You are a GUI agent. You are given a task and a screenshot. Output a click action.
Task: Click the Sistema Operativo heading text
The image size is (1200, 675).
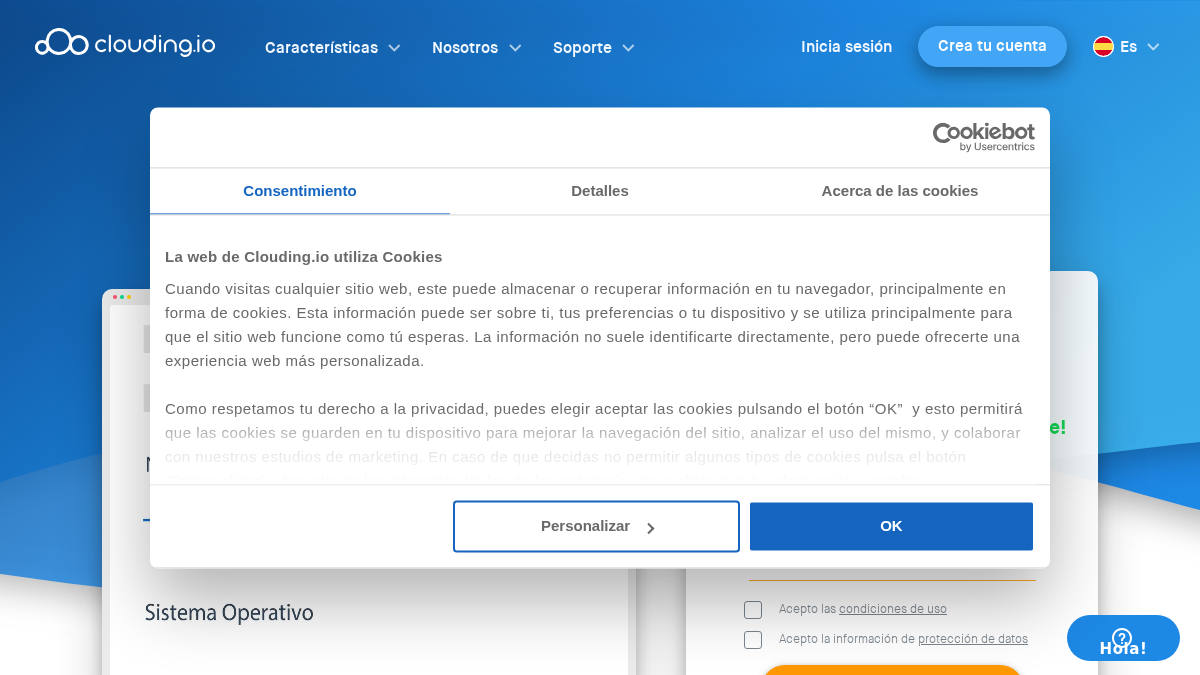coord(229,612)
